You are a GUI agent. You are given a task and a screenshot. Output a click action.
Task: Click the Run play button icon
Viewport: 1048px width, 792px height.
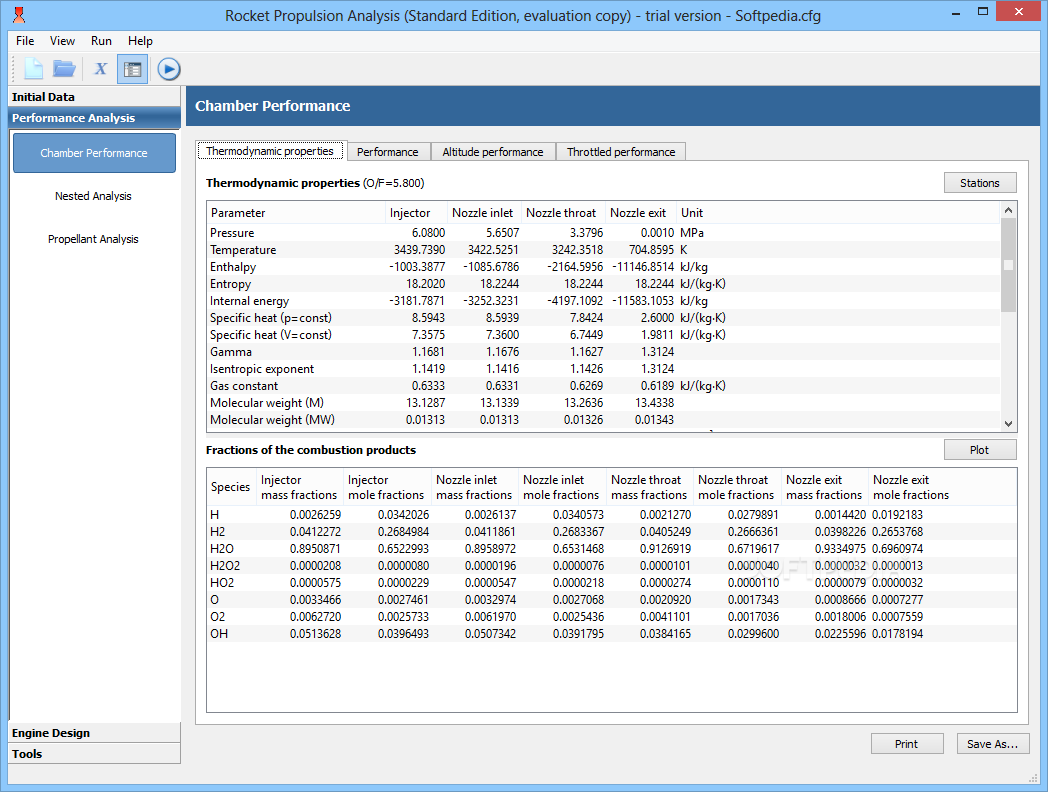pyautogui.click(x=169, y=69)
